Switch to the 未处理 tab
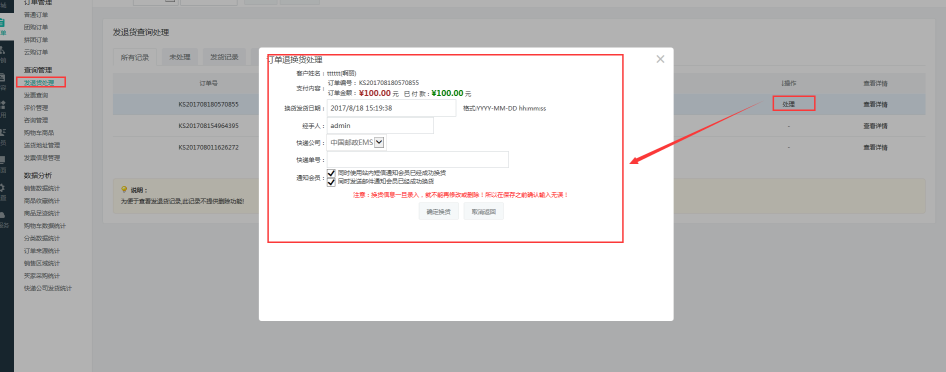Viewport: 946px width, 372px height. (180, 57)
